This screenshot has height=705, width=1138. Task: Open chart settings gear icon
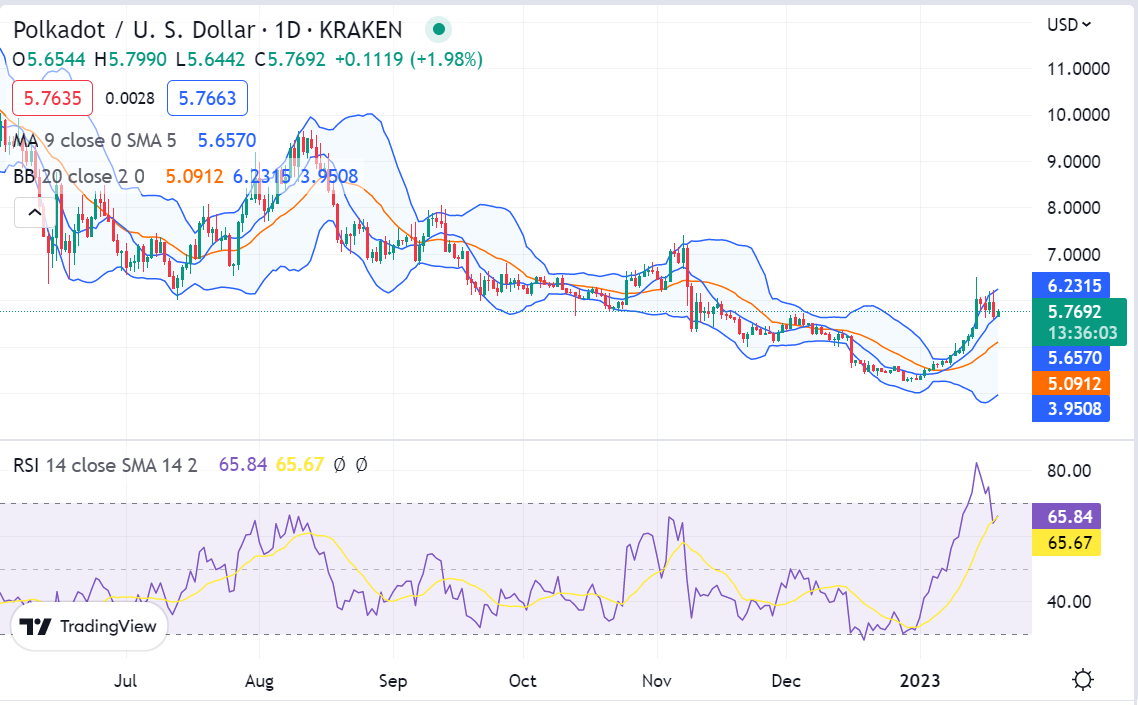[x=1083, y=680]
